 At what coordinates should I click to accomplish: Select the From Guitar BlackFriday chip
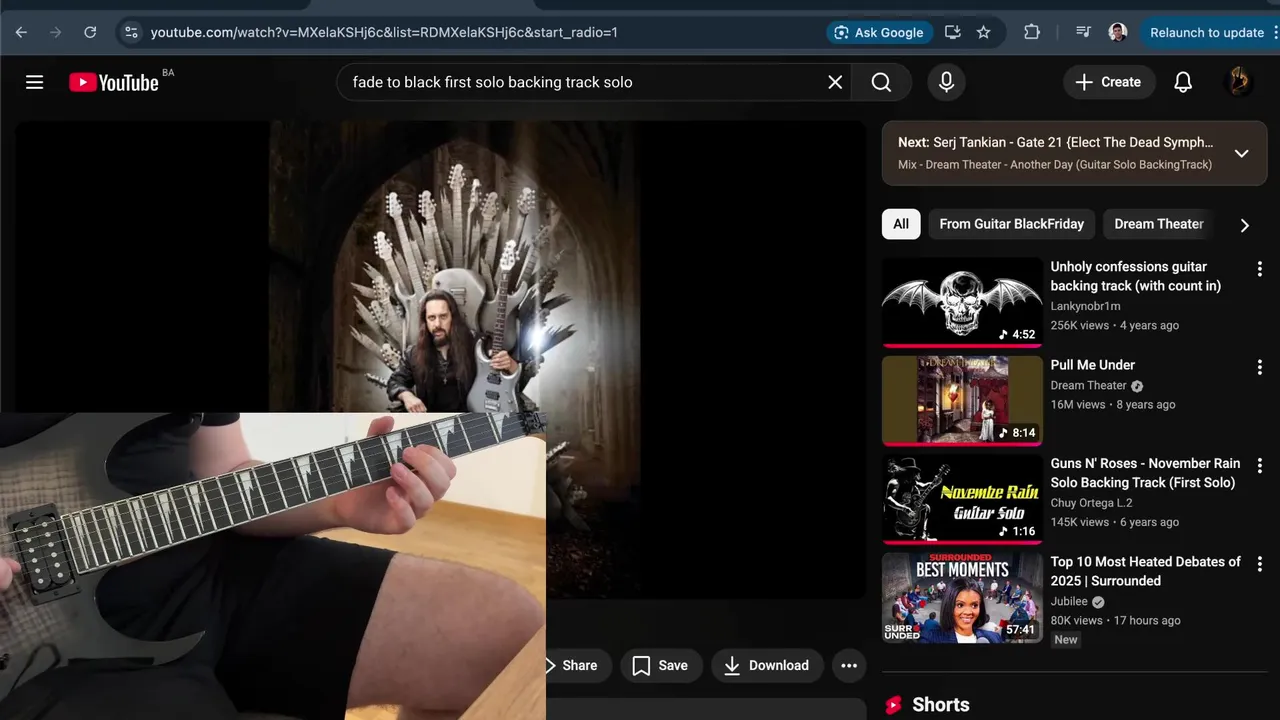click(x=1011, y=224)
